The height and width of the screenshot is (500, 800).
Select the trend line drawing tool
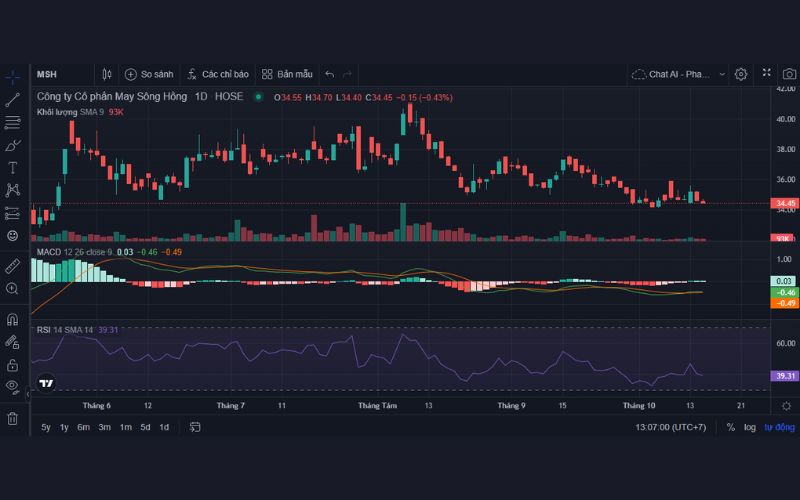point(13,99)
